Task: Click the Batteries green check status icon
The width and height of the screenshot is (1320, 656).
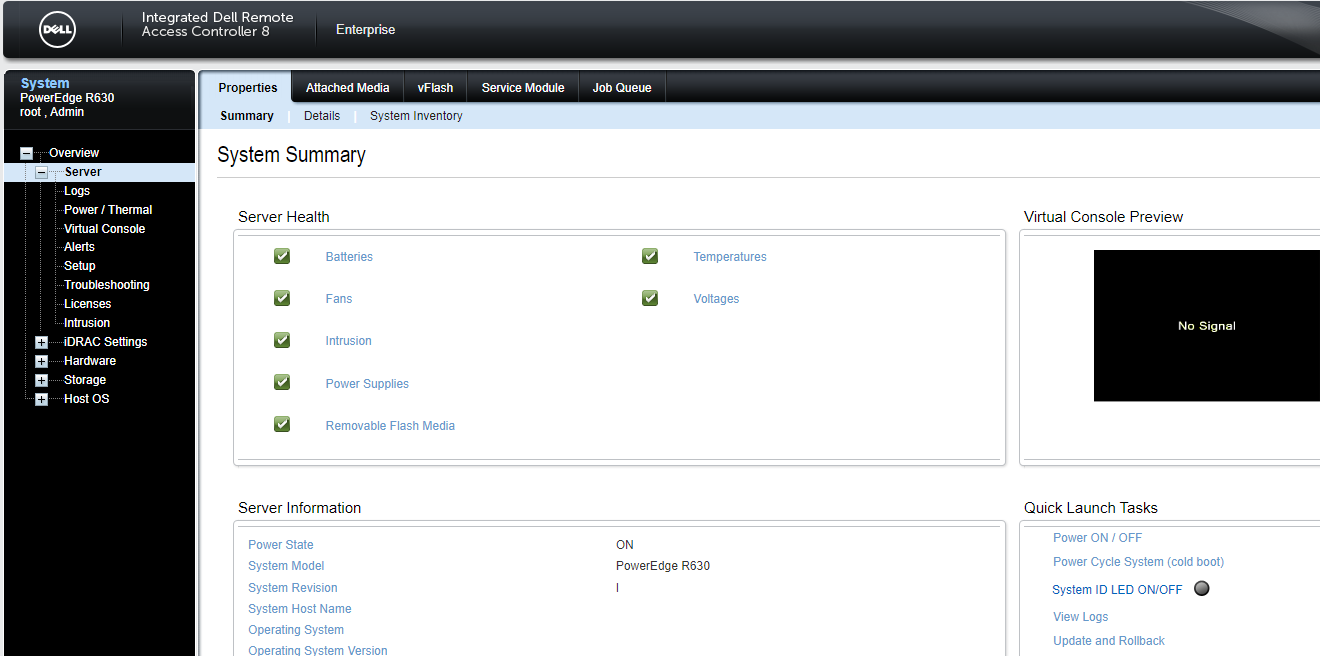Action: tap(282, 256)
